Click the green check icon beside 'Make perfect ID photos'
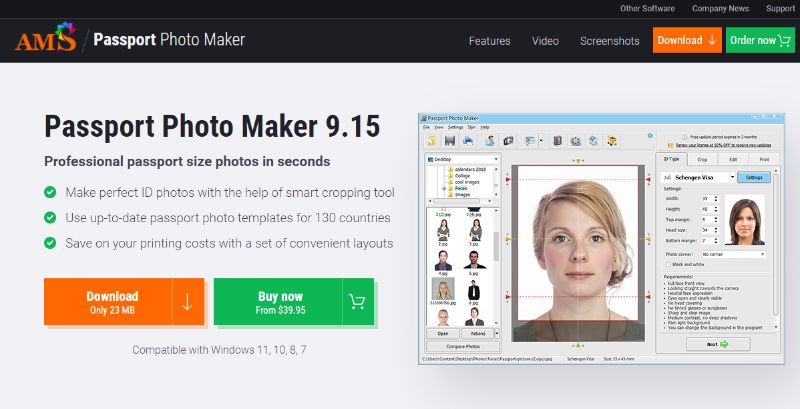Screen dimensions: 800x409 pos(50,192)
